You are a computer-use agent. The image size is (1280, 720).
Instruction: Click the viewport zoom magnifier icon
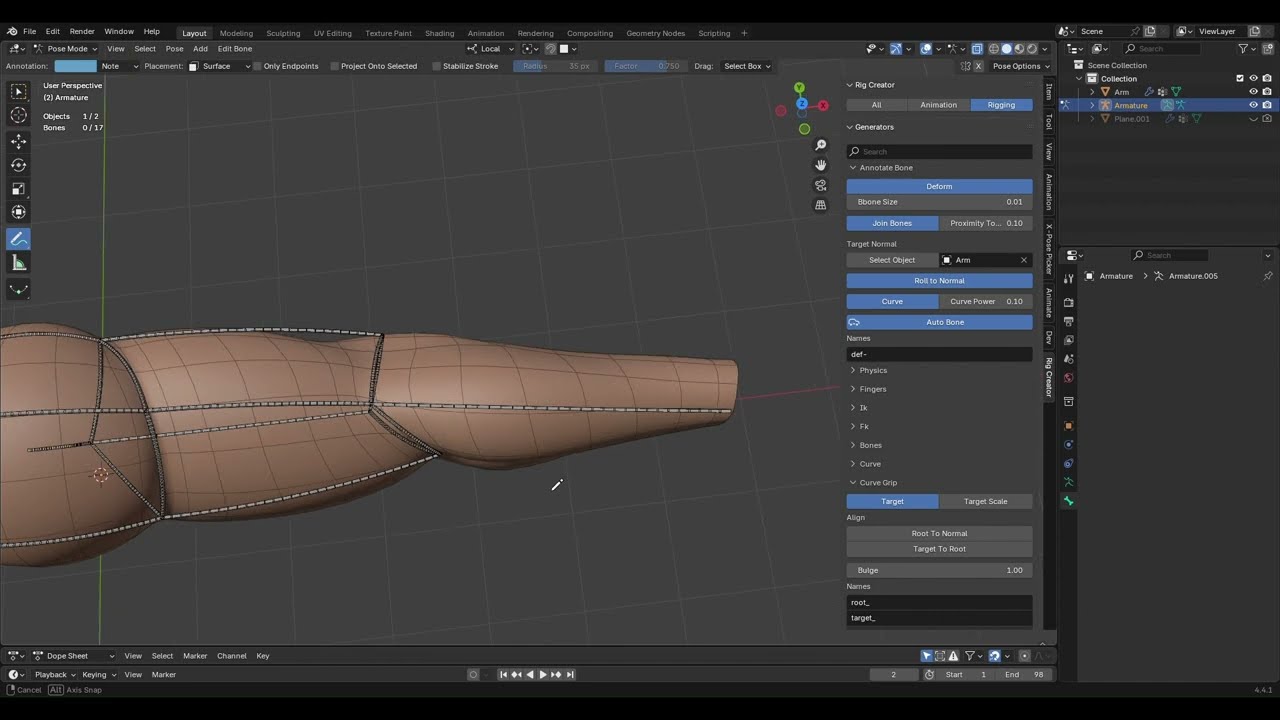click(821, 145)
